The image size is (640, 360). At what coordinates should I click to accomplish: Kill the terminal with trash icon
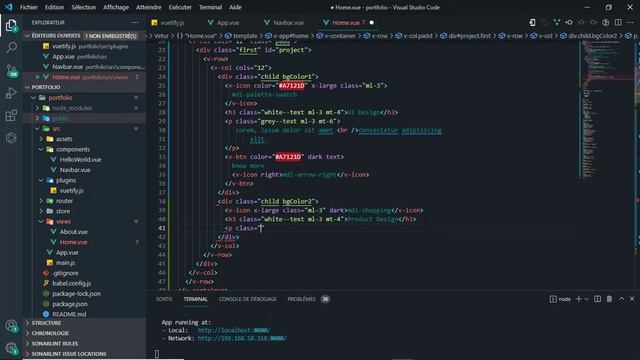tap(609, 299)
